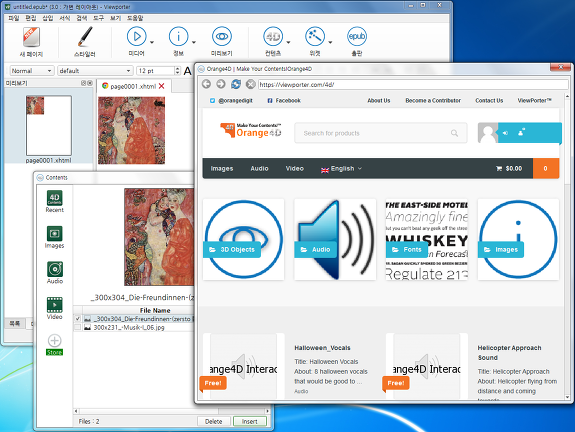Open Helicopter Approach Sound product title
The image size is (575, 432).
coord(509,352)
